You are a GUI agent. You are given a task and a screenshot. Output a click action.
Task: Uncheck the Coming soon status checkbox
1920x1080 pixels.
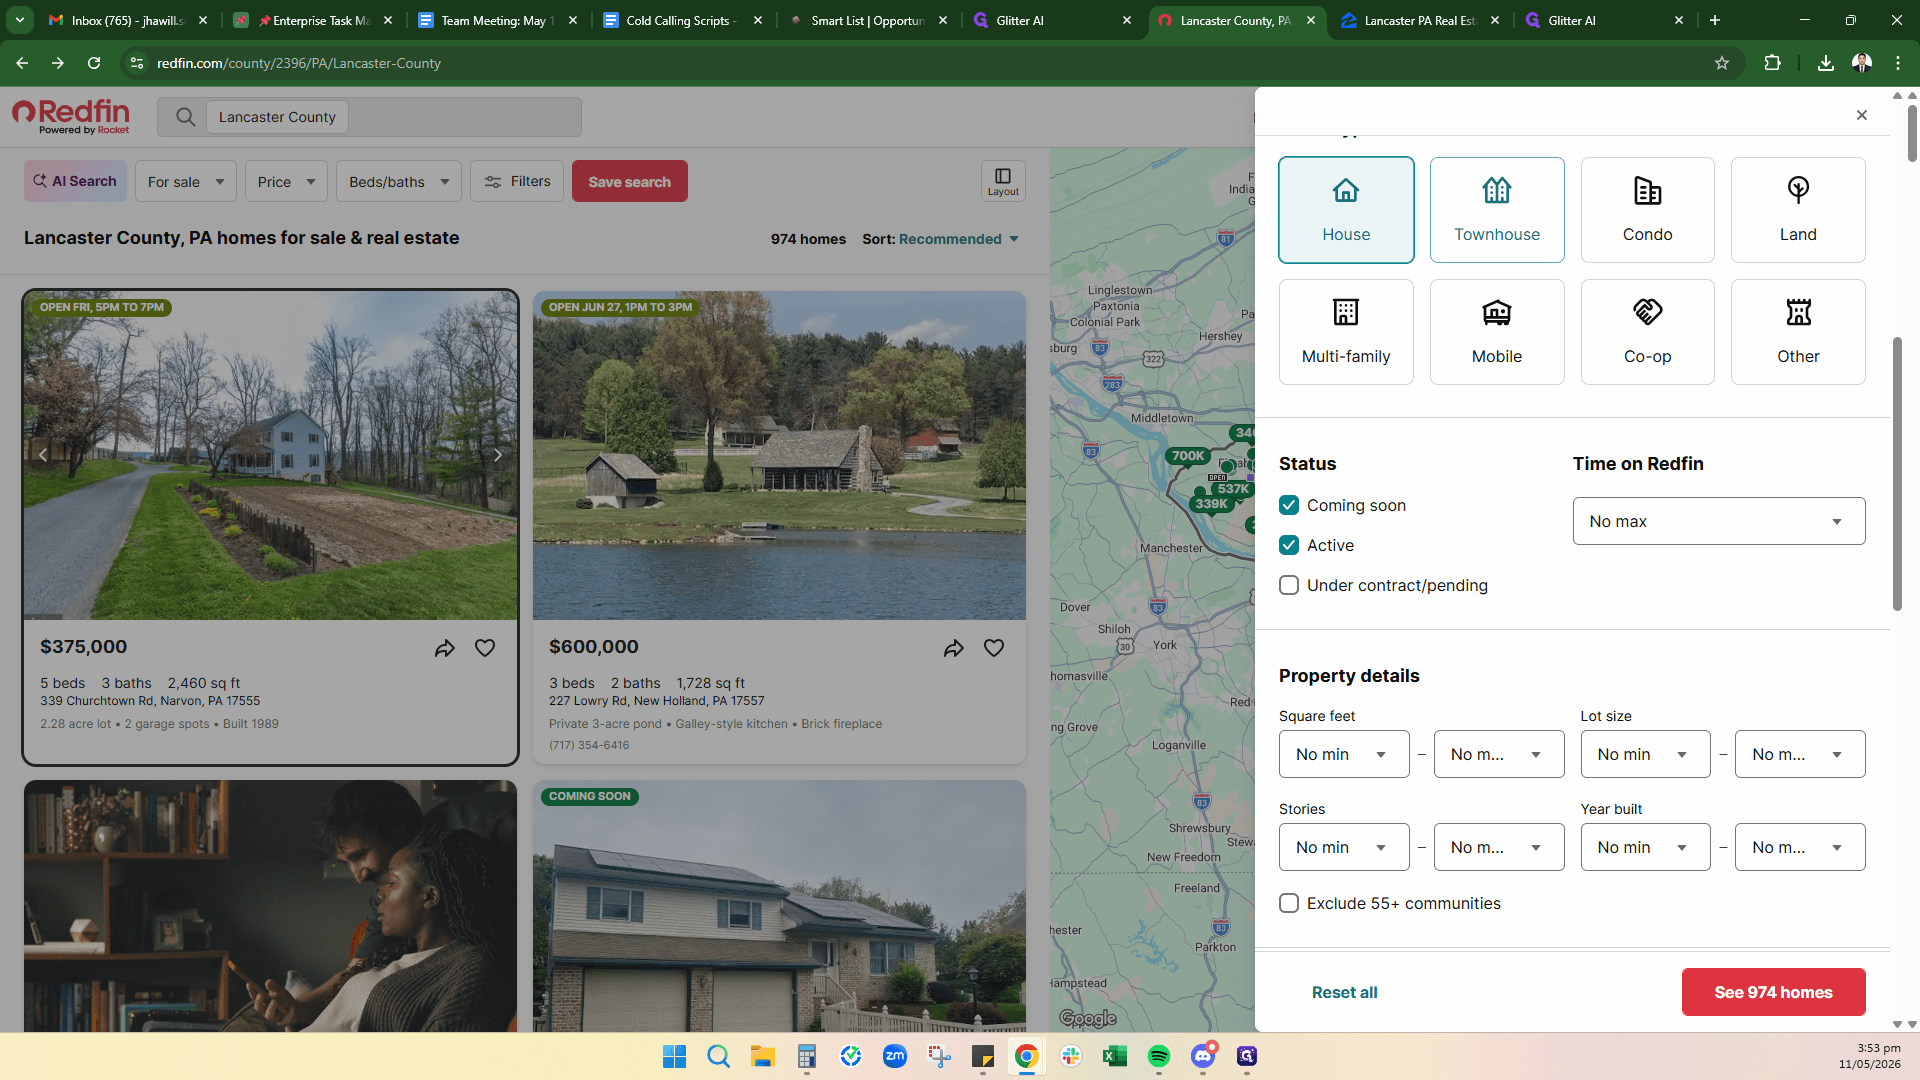1289,505
